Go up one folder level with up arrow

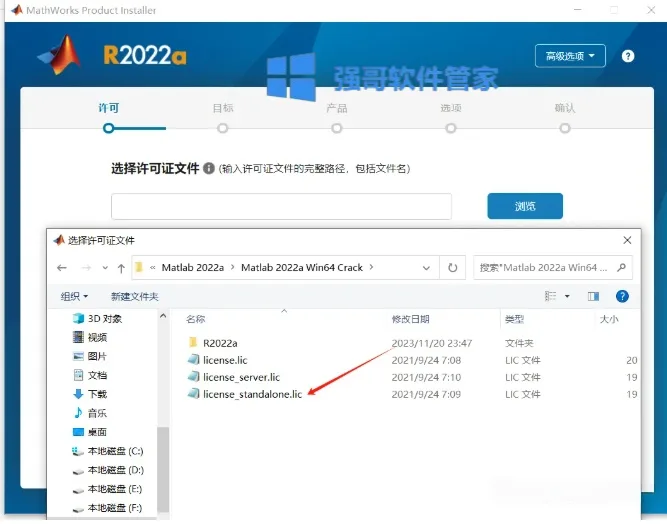coord(121,268)
